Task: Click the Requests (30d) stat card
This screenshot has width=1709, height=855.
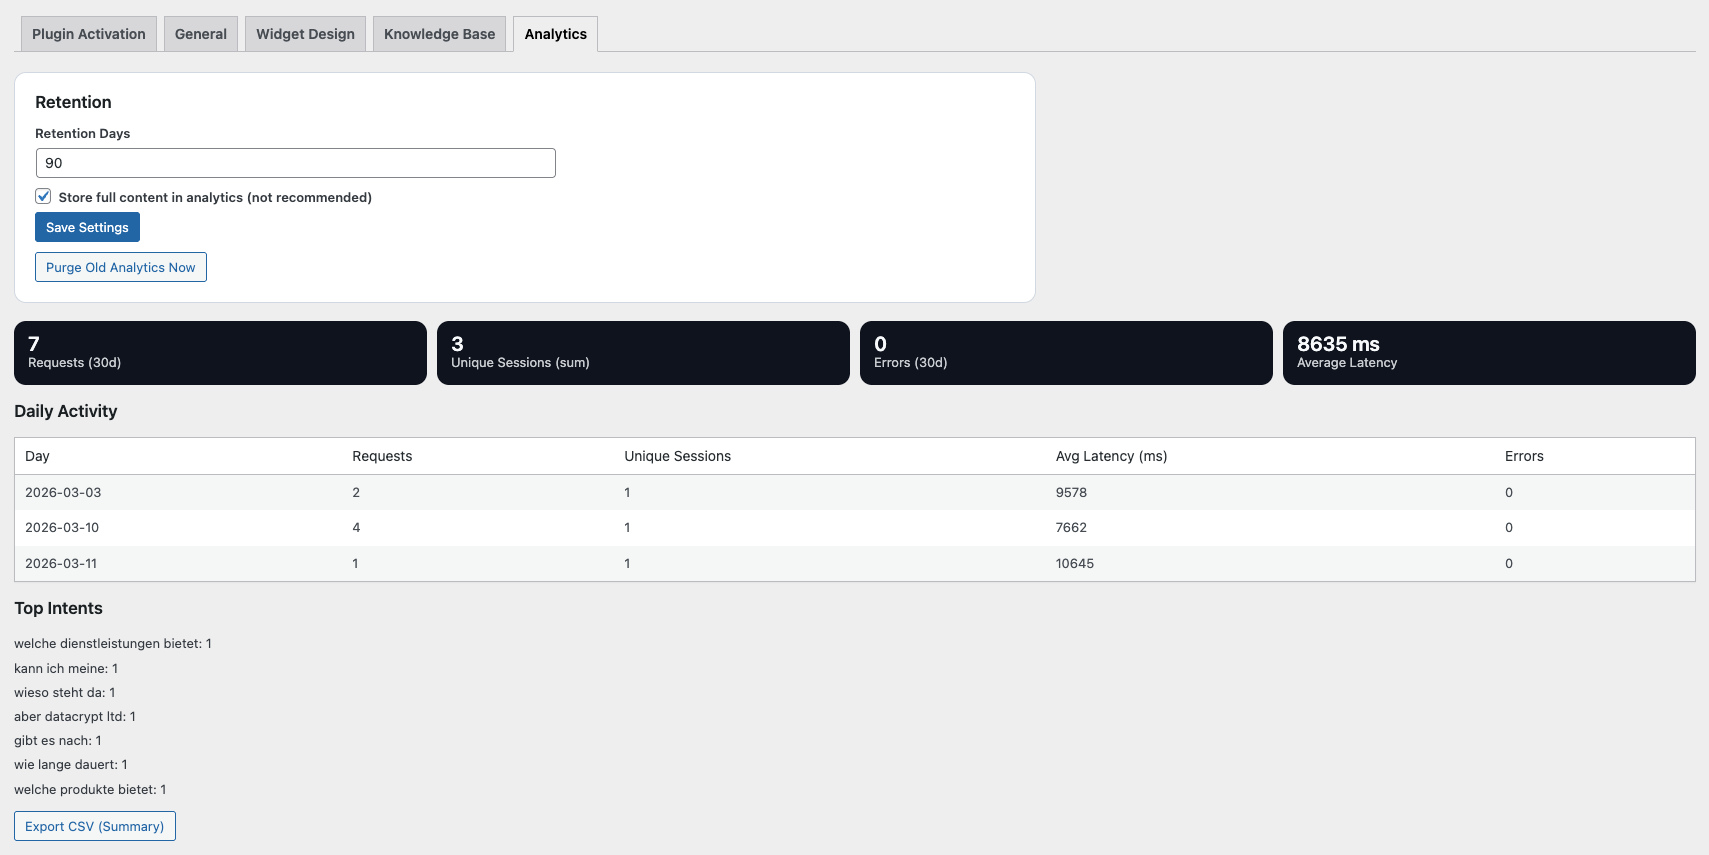Action: click(220, 353)
